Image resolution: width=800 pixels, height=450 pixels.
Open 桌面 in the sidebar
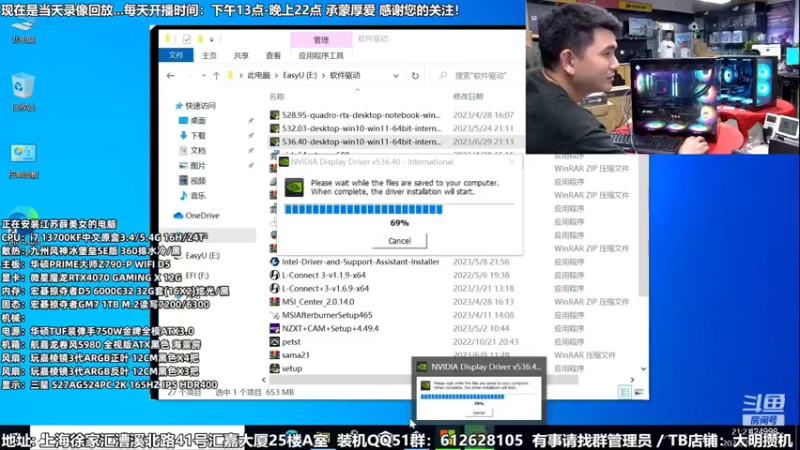click(x=198, y=120)
